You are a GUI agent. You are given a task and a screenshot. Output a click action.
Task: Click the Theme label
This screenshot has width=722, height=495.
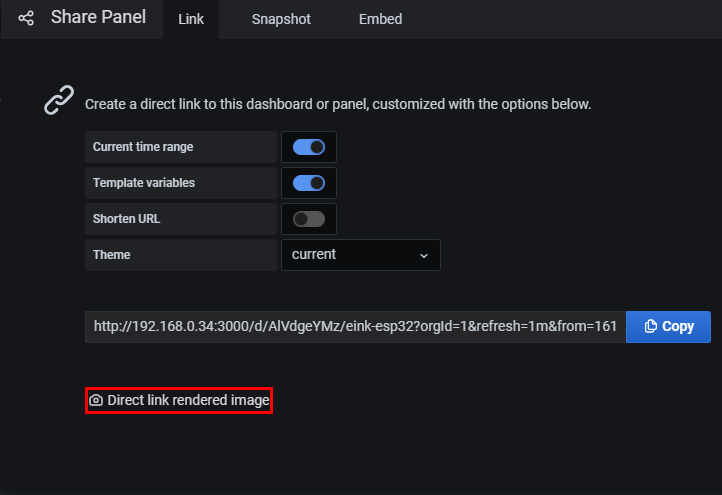(111, 255)
